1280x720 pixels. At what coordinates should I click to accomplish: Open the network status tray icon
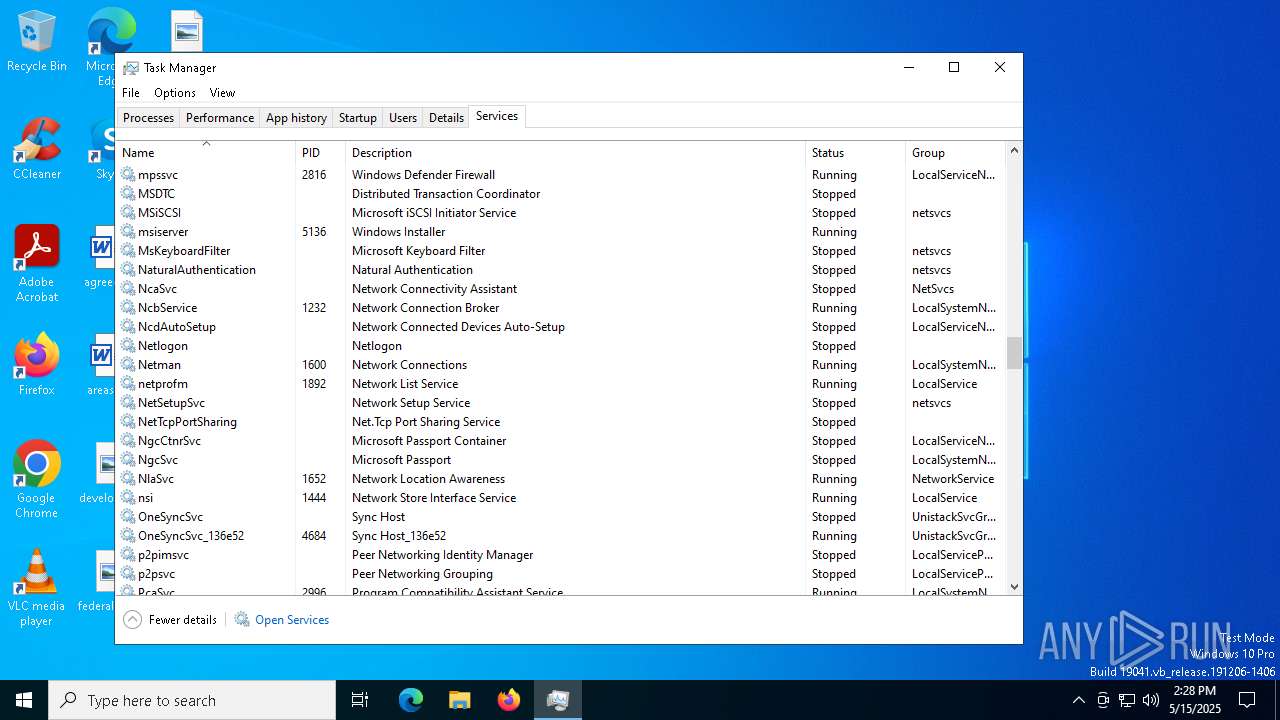[x=1127, y=700]
